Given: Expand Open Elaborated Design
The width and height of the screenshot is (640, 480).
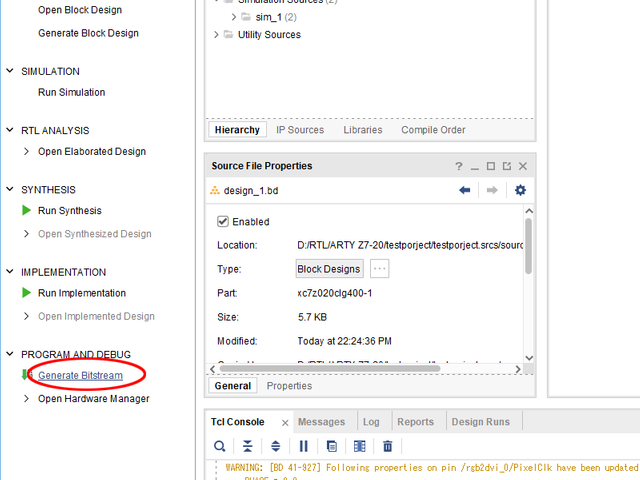Looking at the screenshot, I should coord(27,152).
